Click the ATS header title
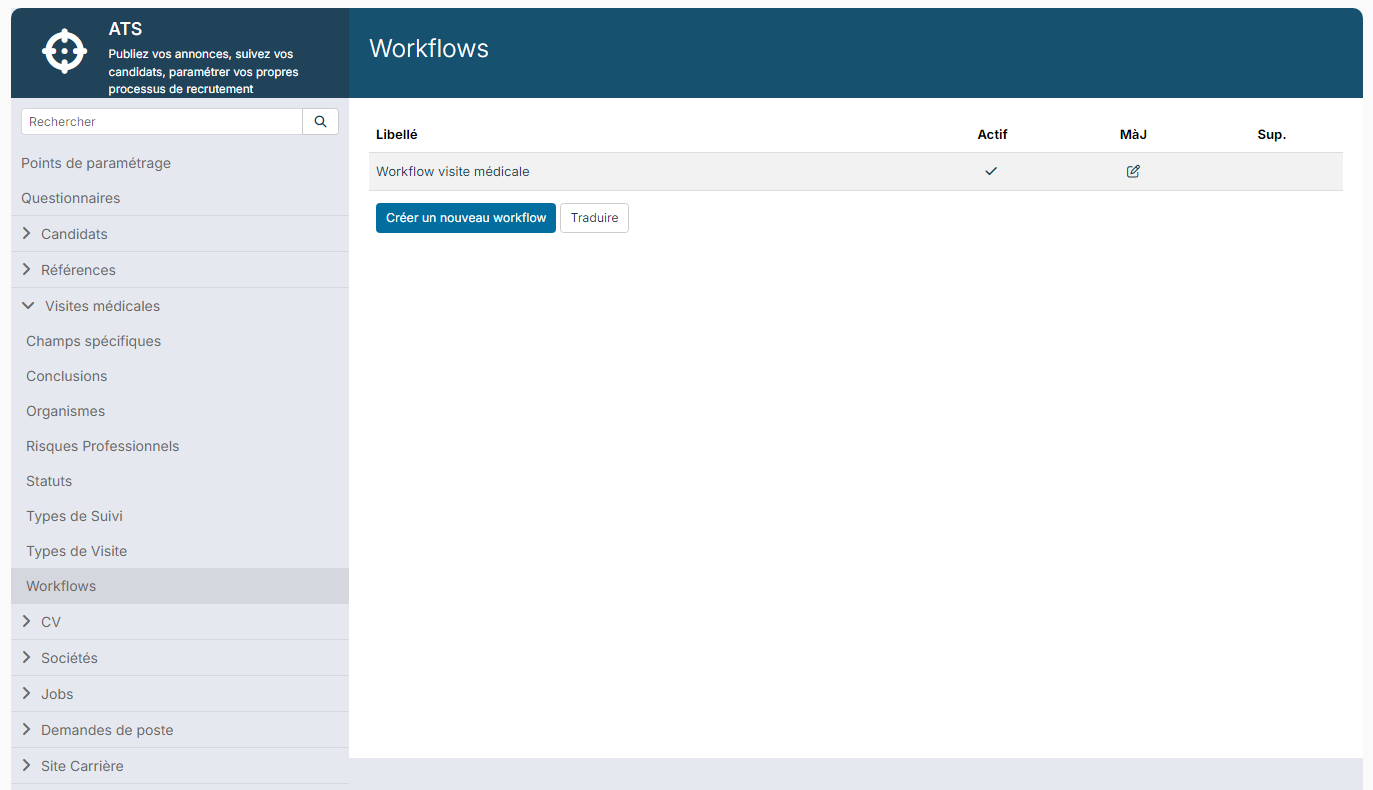Screen dimensions: 1373x790 tap(126, 29)
